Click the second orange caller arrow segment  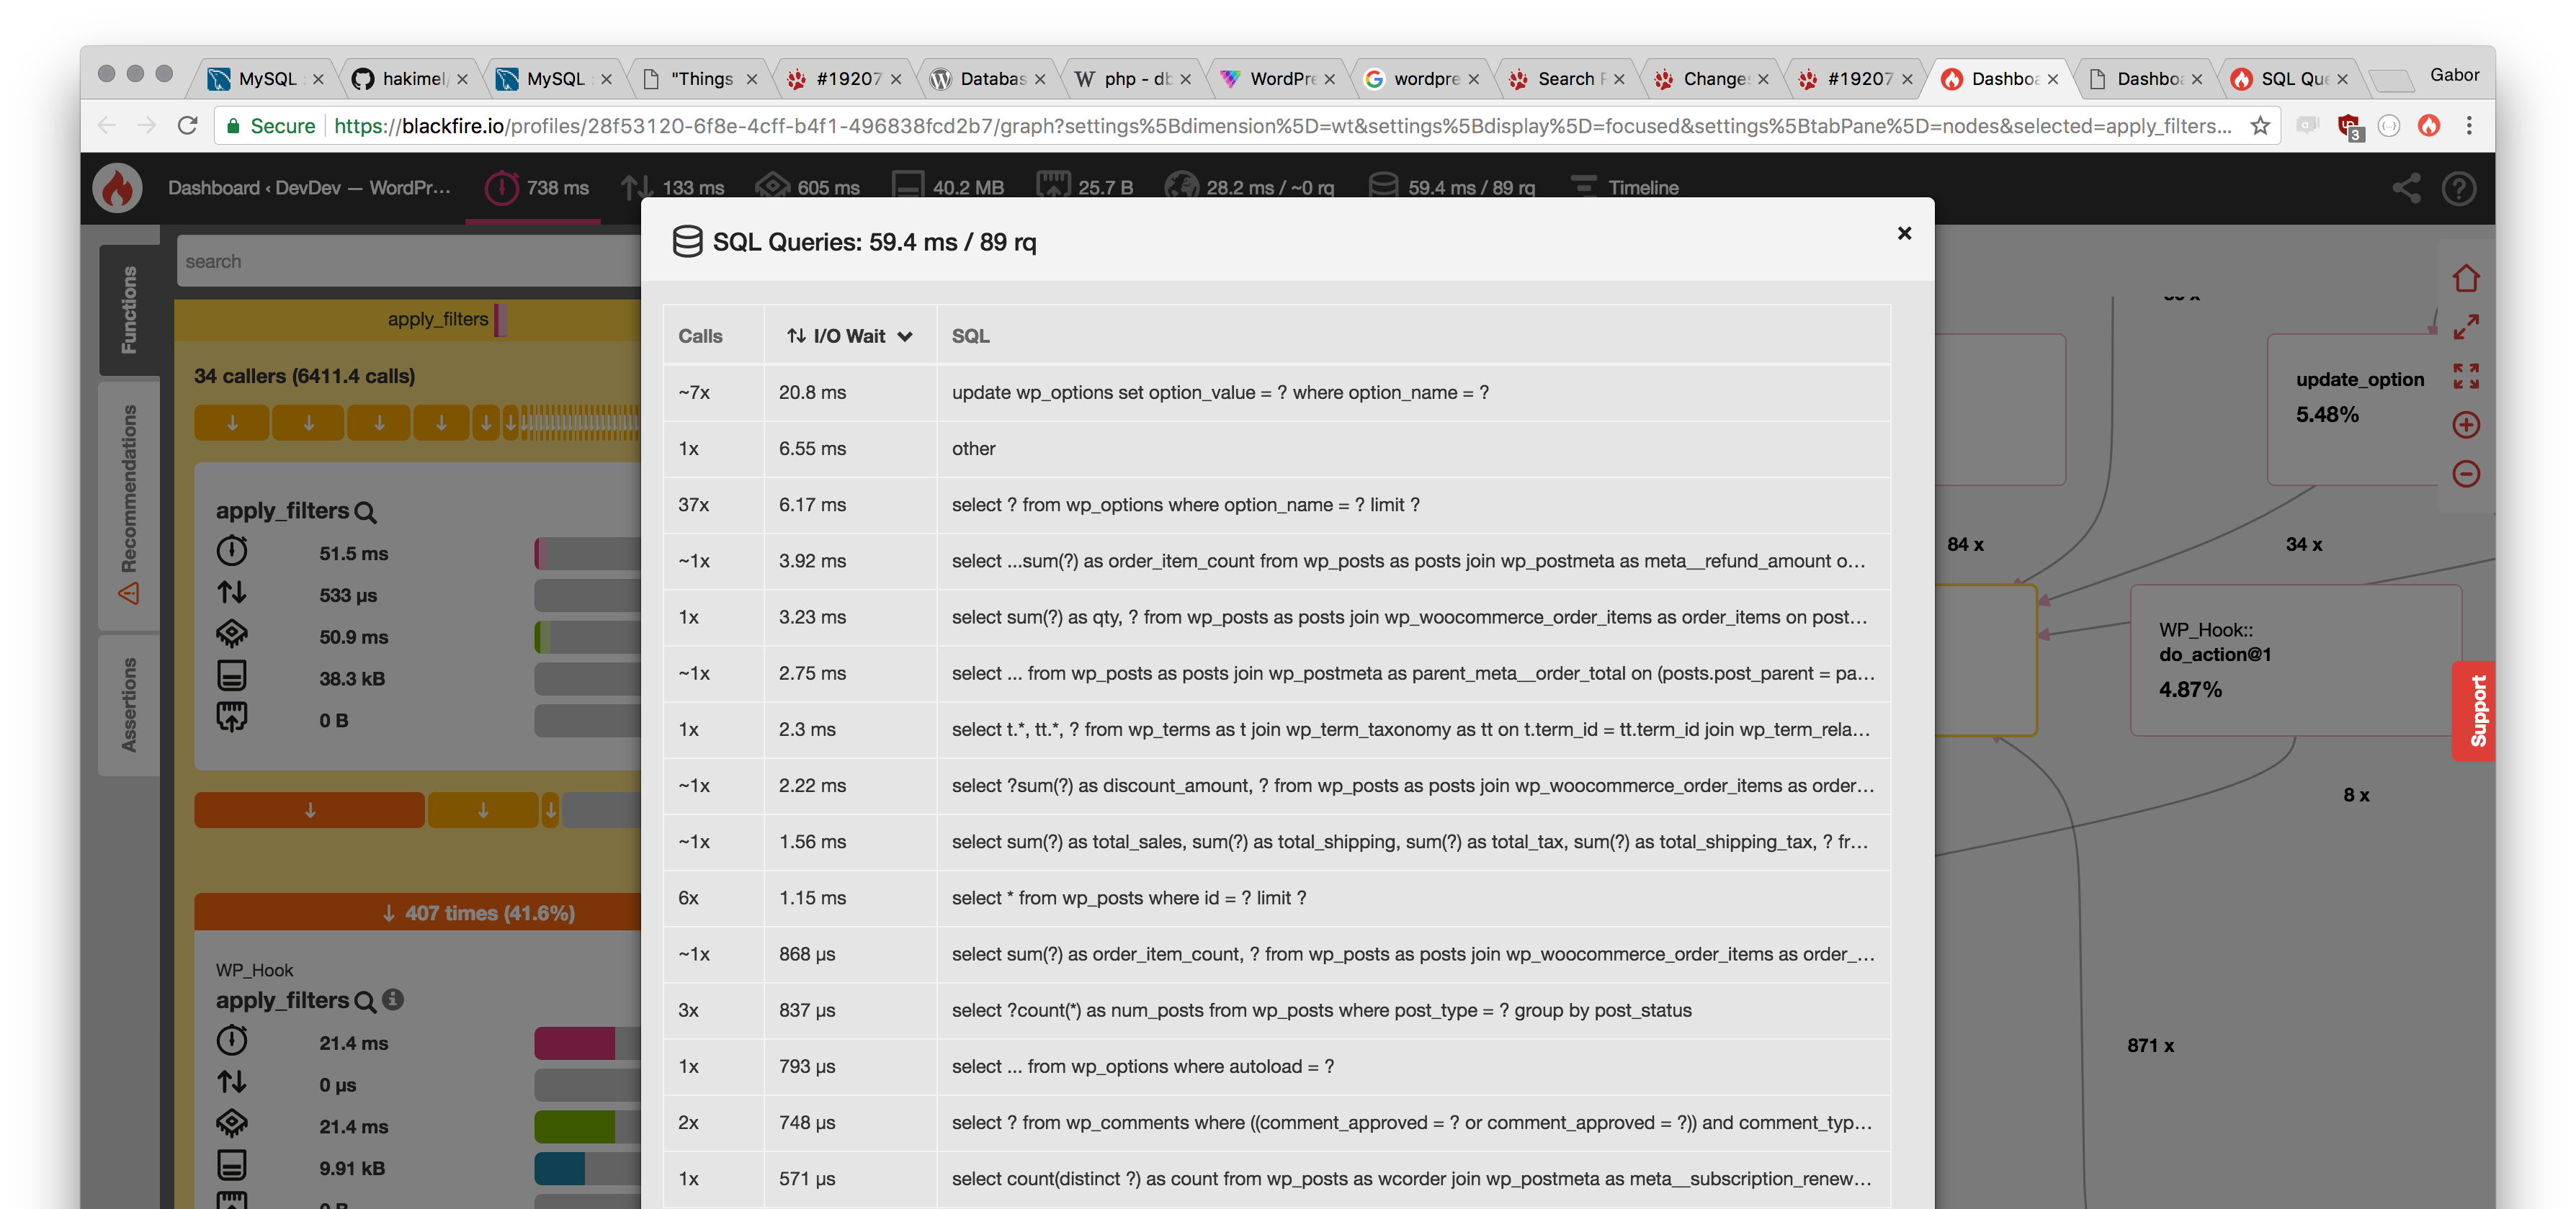pos(308,423)
